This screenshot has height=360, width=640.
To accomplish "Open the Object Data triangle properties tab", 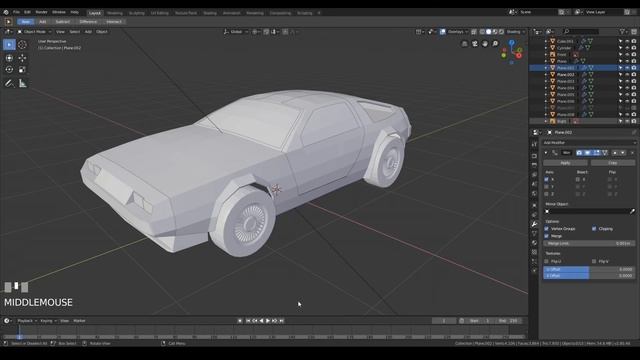I will (x=534, y=233).
